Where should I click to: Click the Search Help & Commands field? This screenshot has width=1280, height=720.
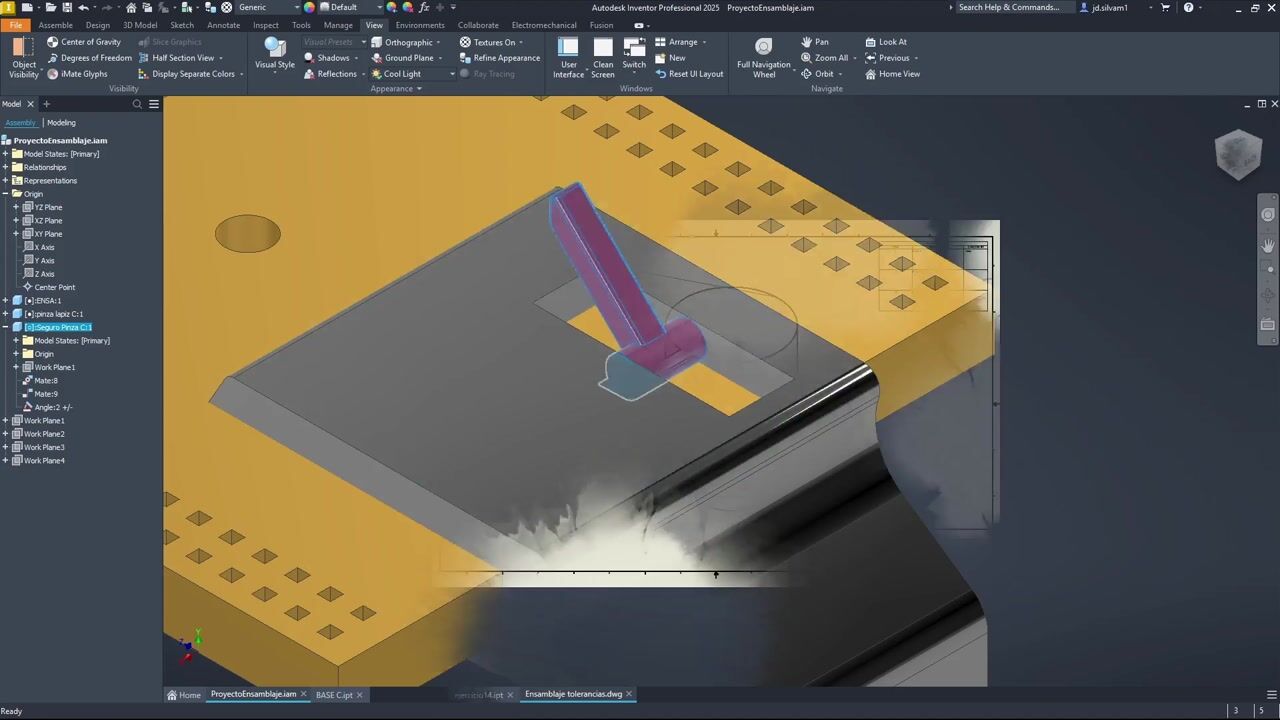point(1008,7)
